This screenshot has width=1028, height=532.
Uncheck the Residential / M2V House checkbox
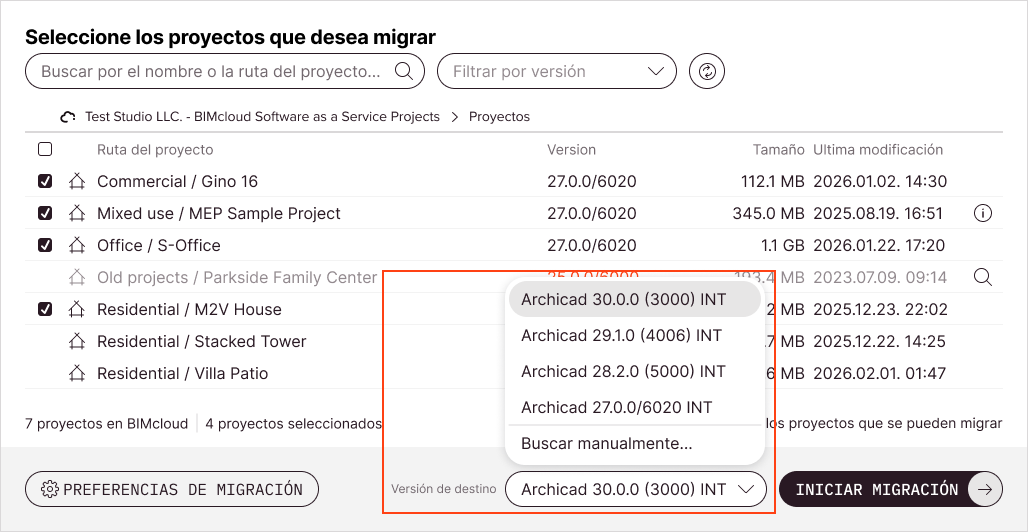click(x=45, y=309)
